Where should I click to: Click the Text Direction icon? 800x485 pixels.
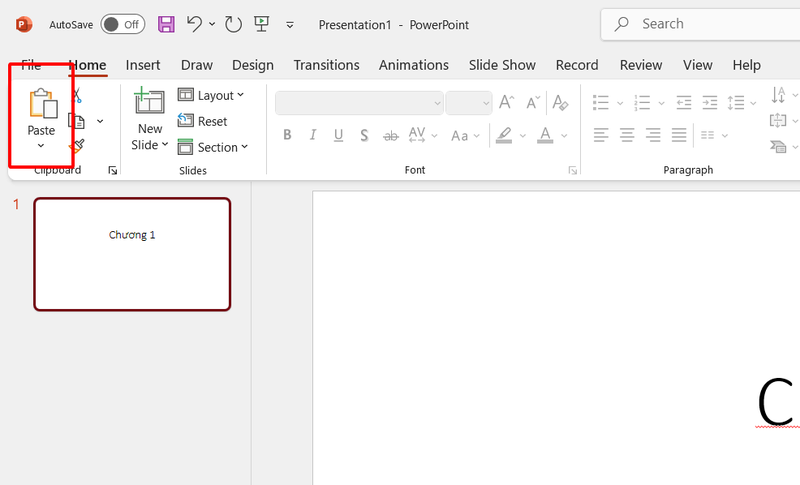[x=778, y=95]
